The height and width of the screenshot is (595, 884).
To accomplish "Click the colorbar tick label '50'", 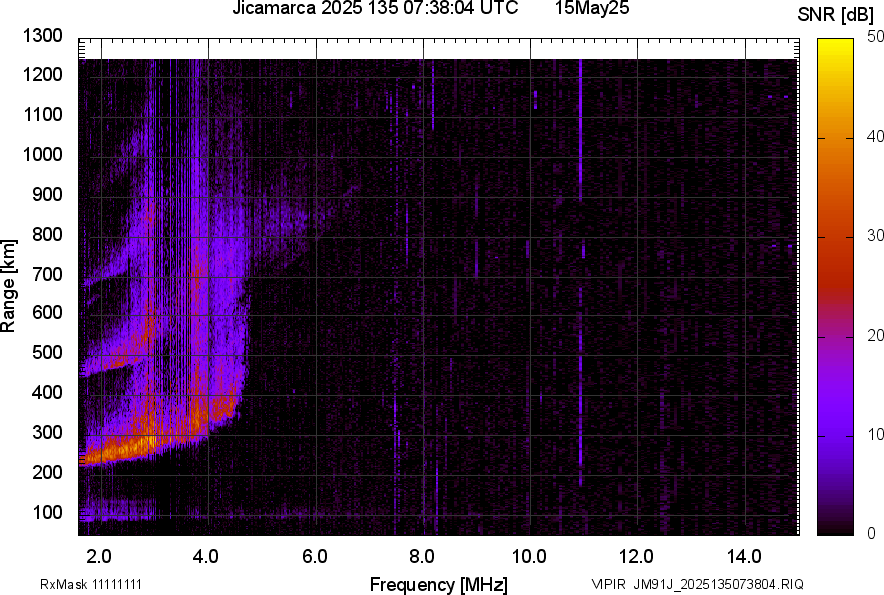I will (876, 37).
